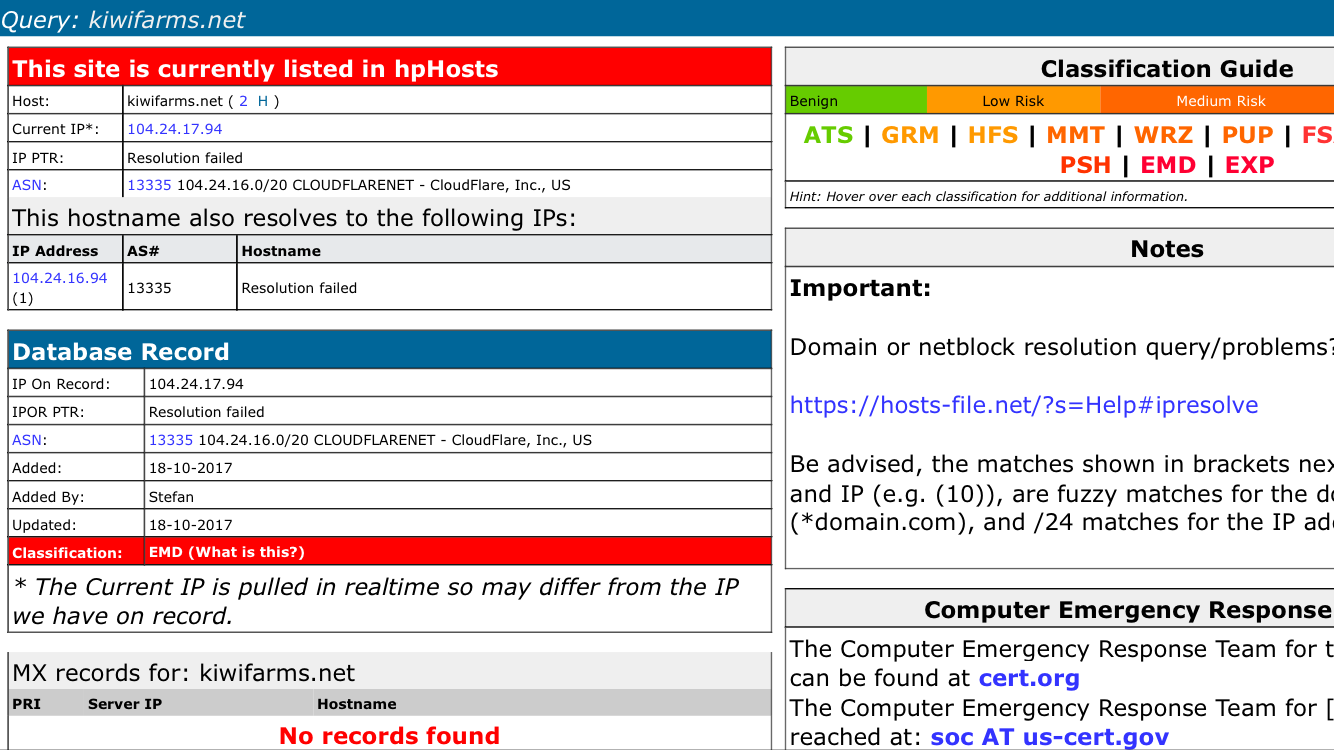Open the 13335 link in the top ASN row

pyautogui.click(x=150, y=185)
